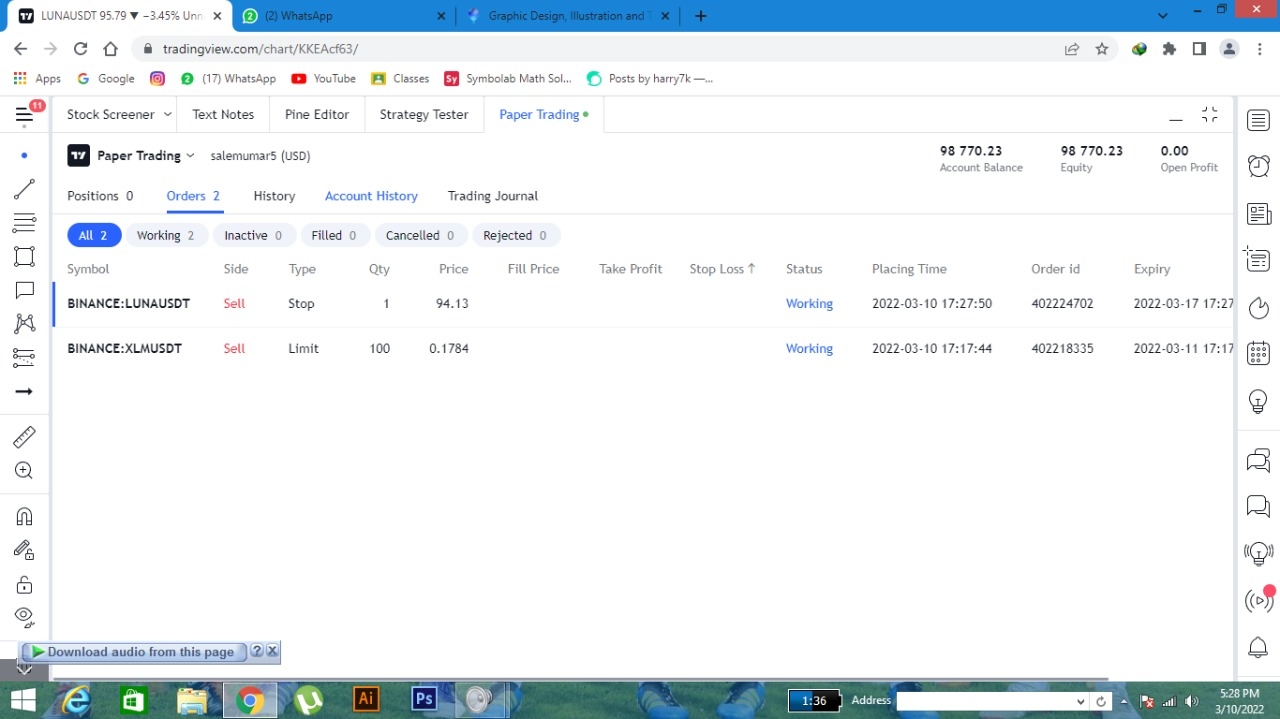Open the ideas lightbulb panel
This screenshot has height=719, width=1280.
click(1258, 401)
